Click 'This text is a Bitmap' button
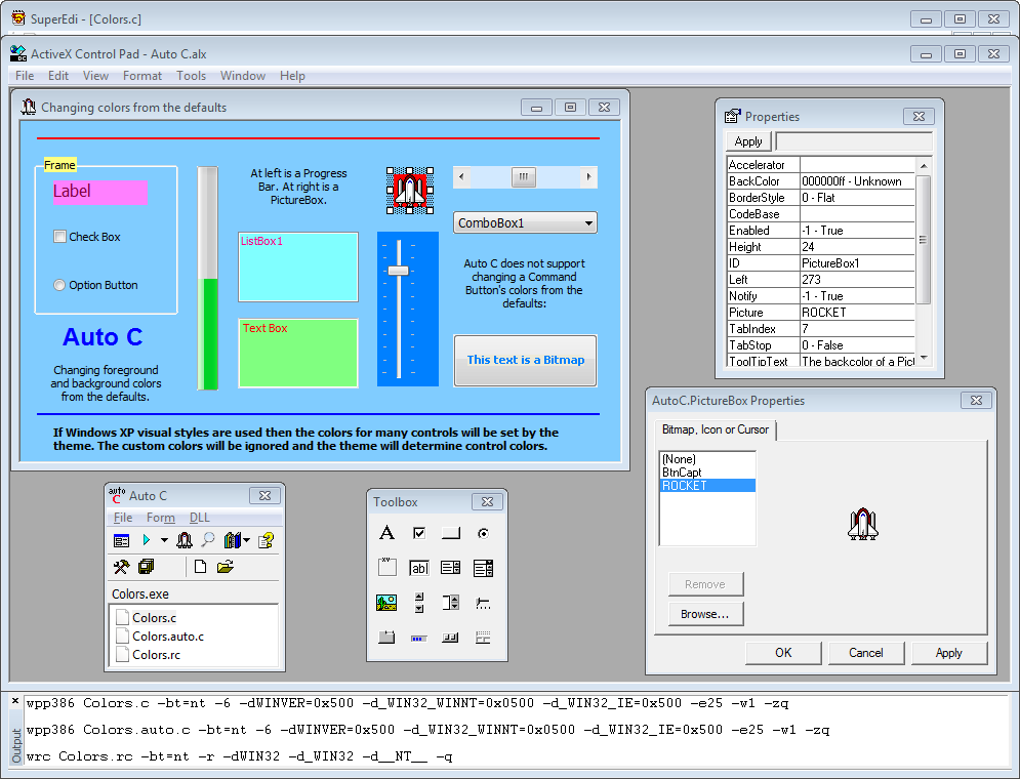1020x779 pixels. [525, 360]
